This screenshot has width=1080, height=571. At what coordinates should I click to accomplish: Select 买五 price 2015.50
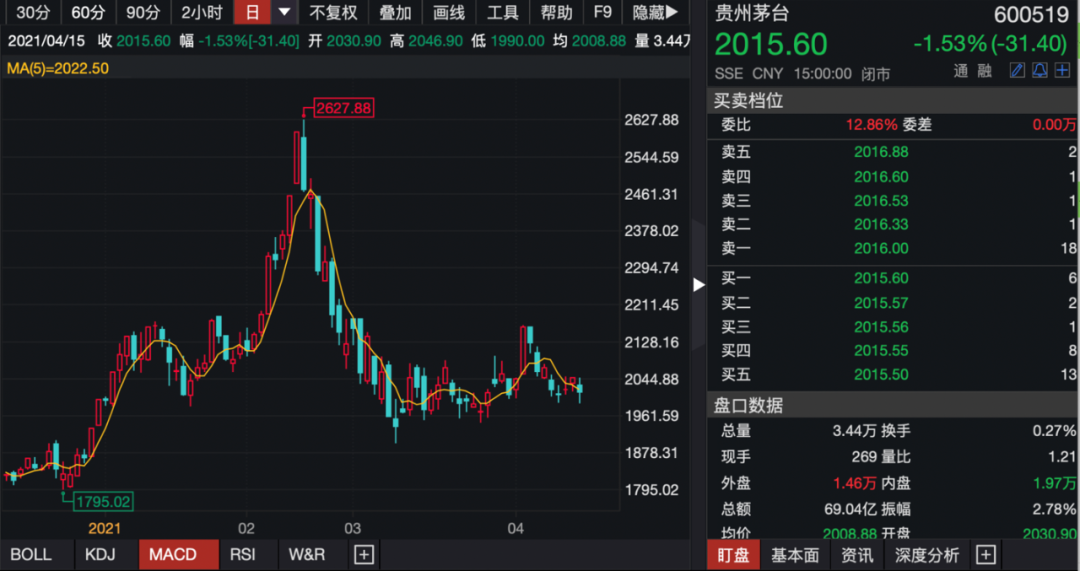(x=881, y=375)
